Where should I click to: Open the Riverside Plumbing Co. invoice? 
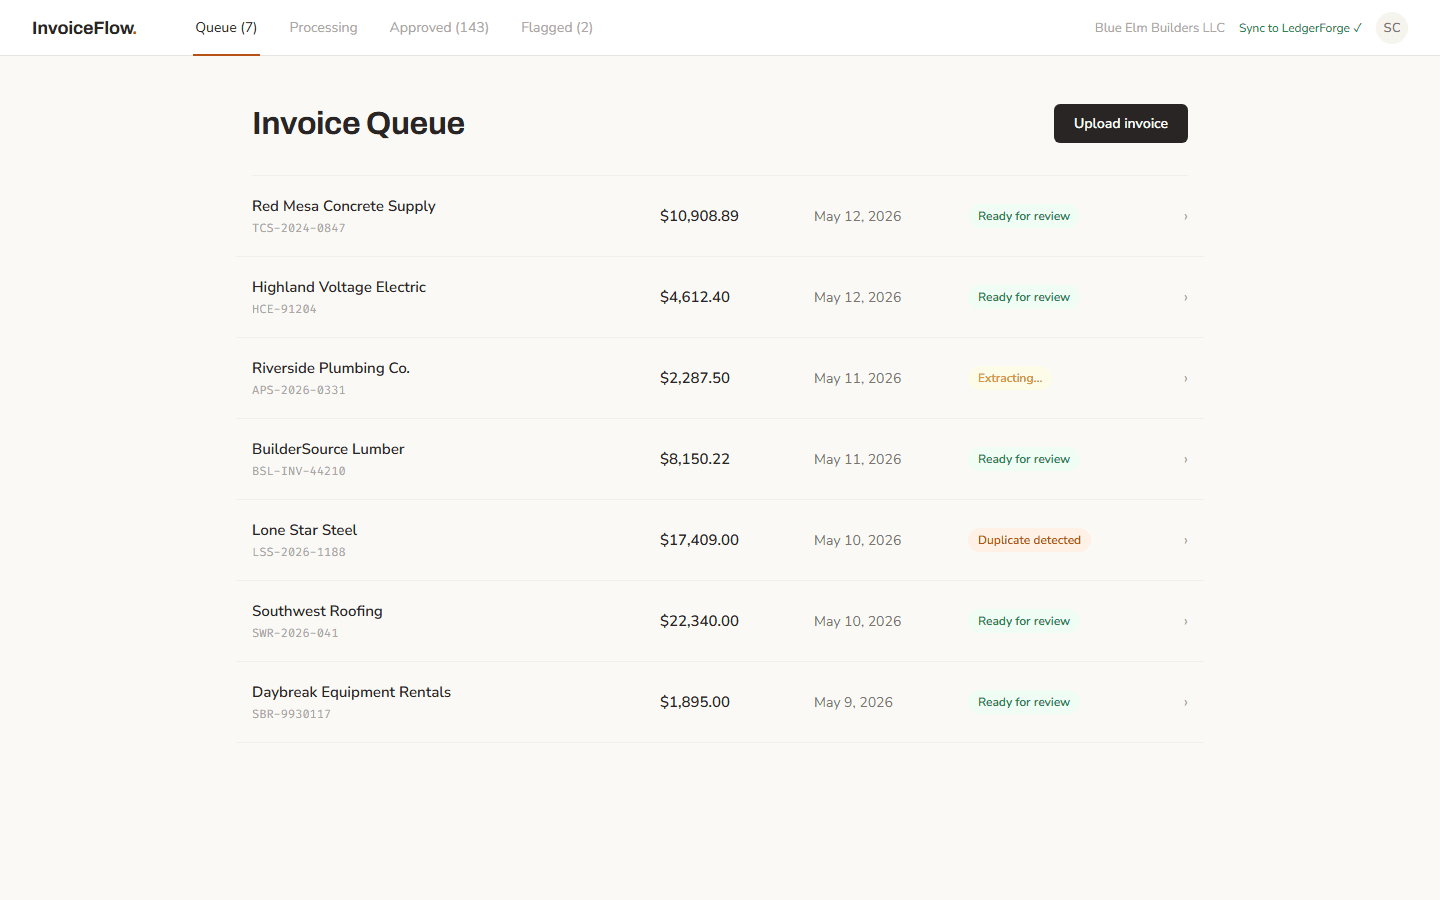pos(720,378)
